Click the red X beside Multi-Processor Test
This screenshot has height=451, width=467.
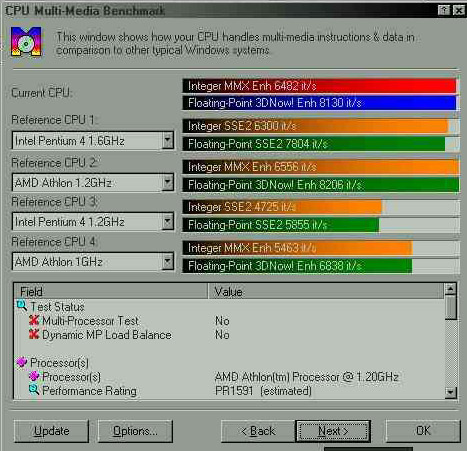point(34,320)
